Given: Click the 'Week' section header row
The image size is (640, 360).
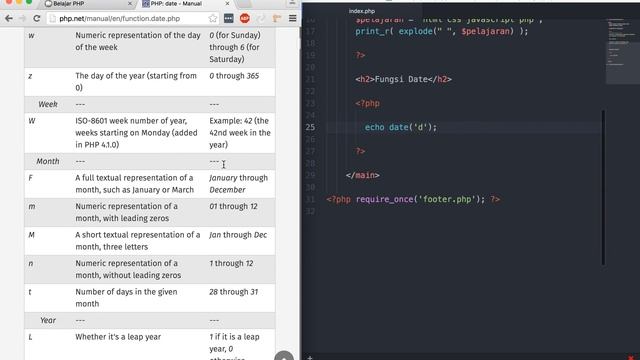Looking at the screenshot, I should click(x=150, y=104).
